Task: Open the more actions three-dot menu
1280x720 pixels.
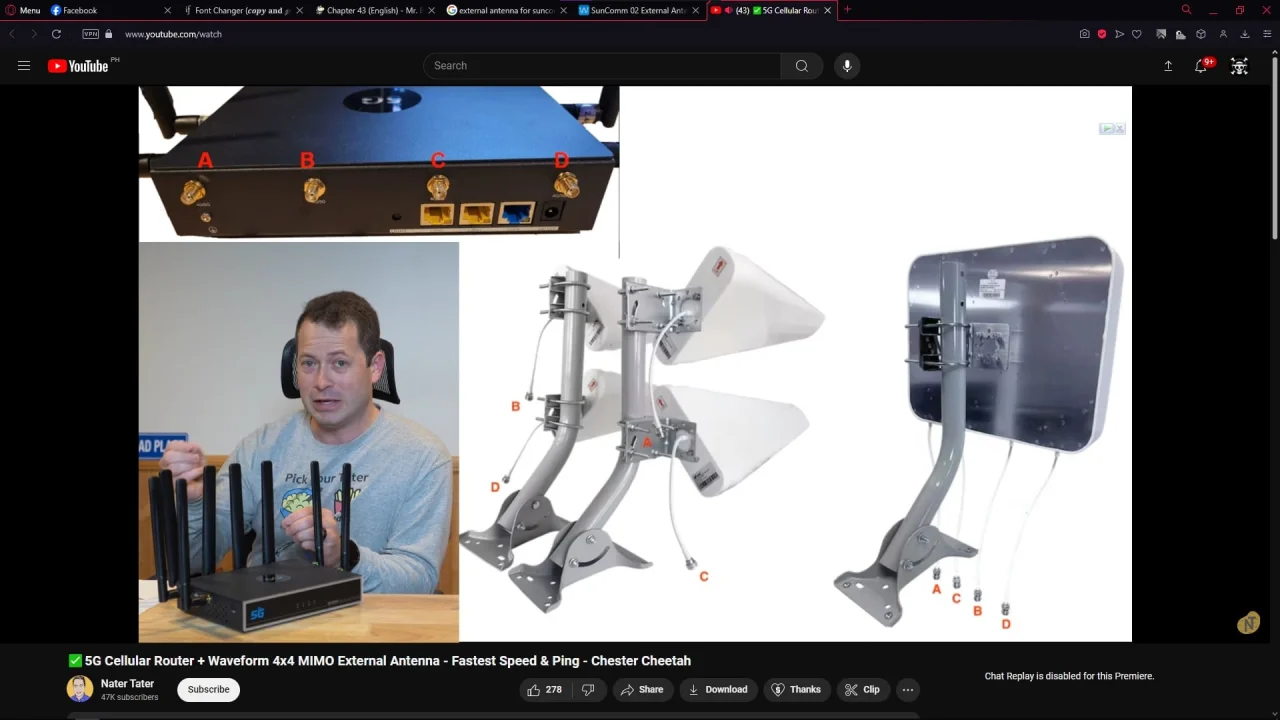Action: pos(908,689)
